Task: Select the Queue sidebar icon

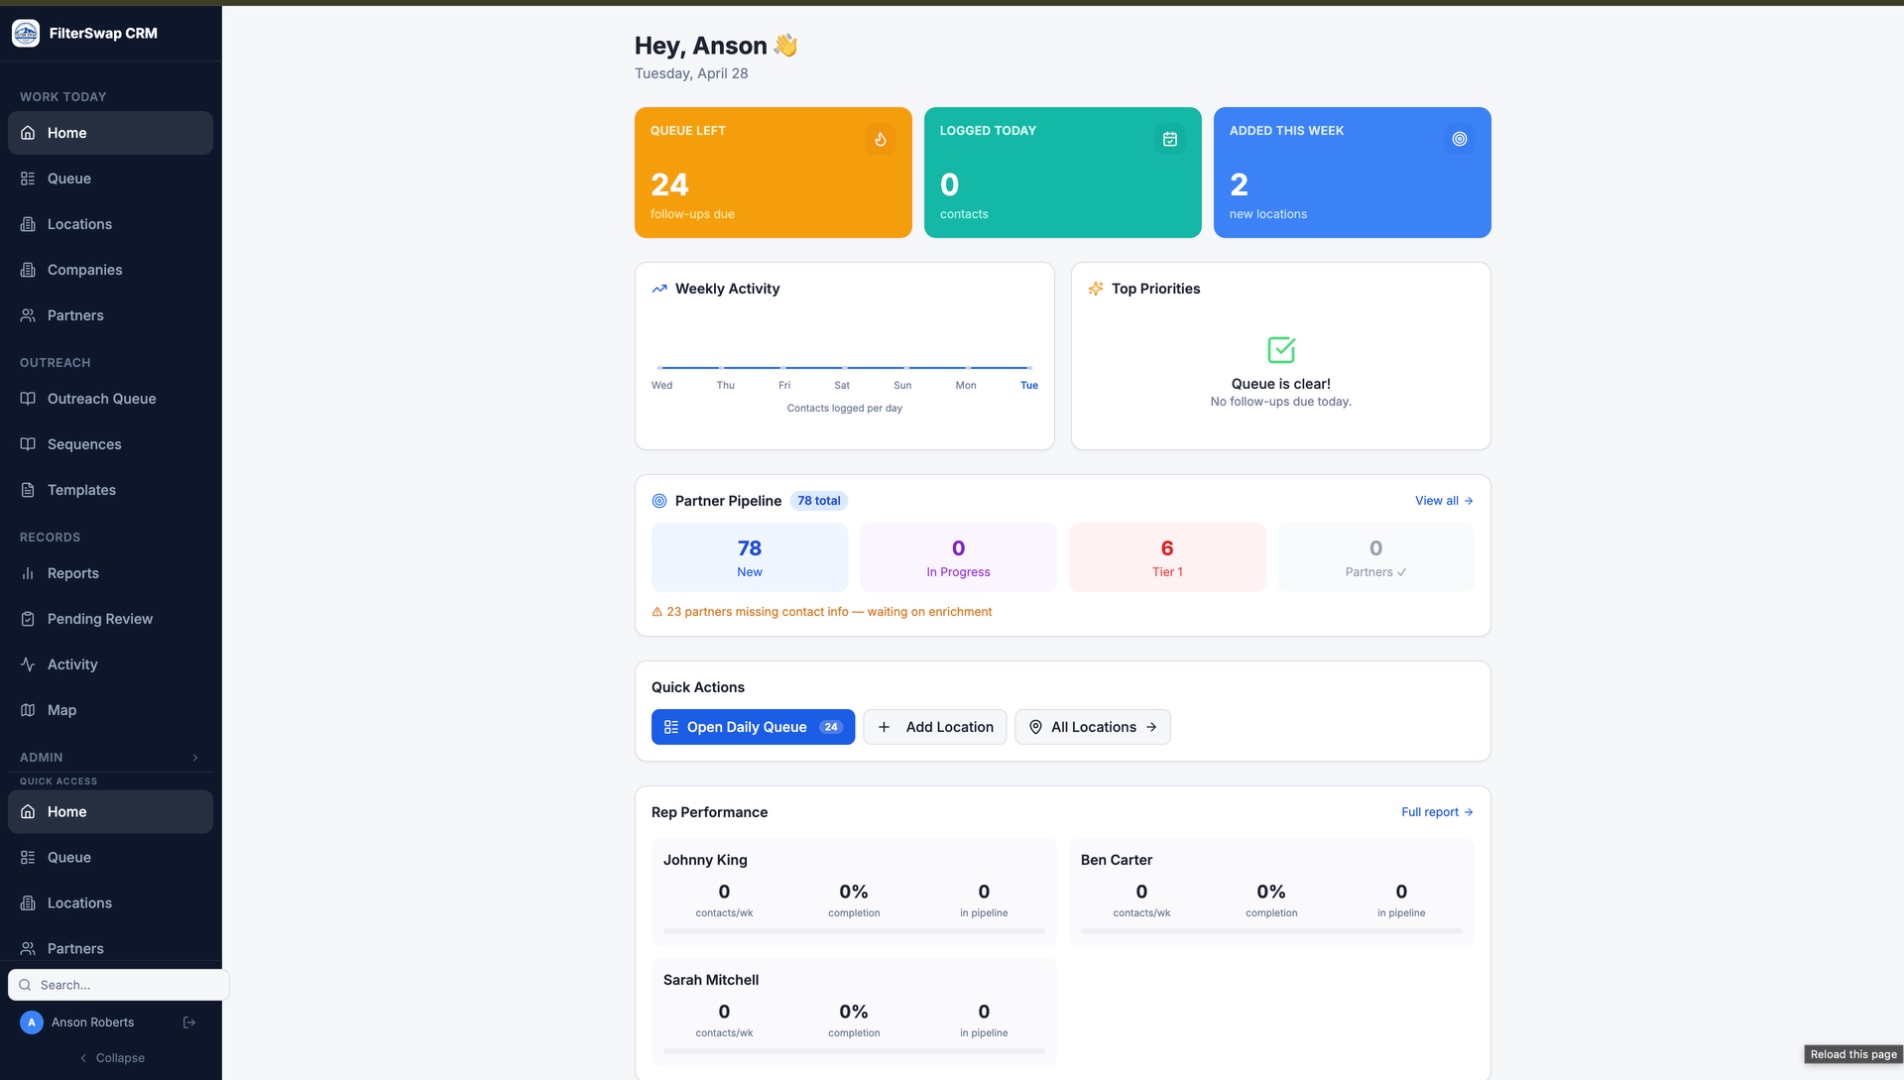Action: click(x=27, y=179)
